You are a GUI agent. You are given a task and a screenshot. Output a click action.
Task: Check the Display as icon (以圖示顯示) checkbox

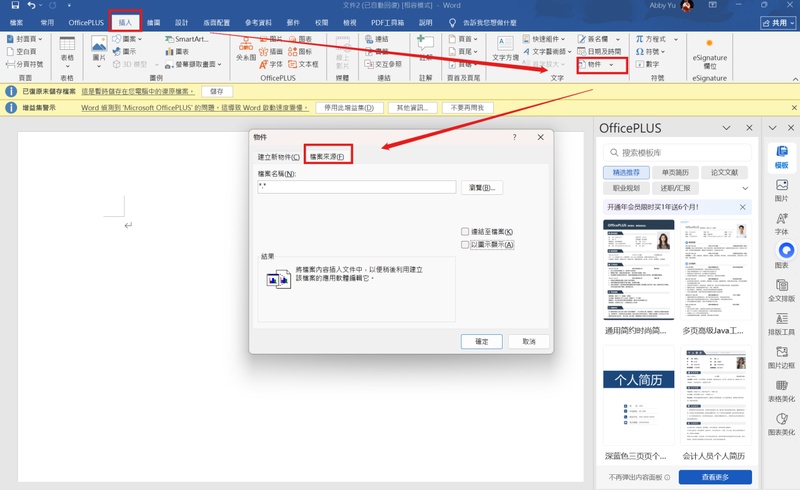(465, 244)
